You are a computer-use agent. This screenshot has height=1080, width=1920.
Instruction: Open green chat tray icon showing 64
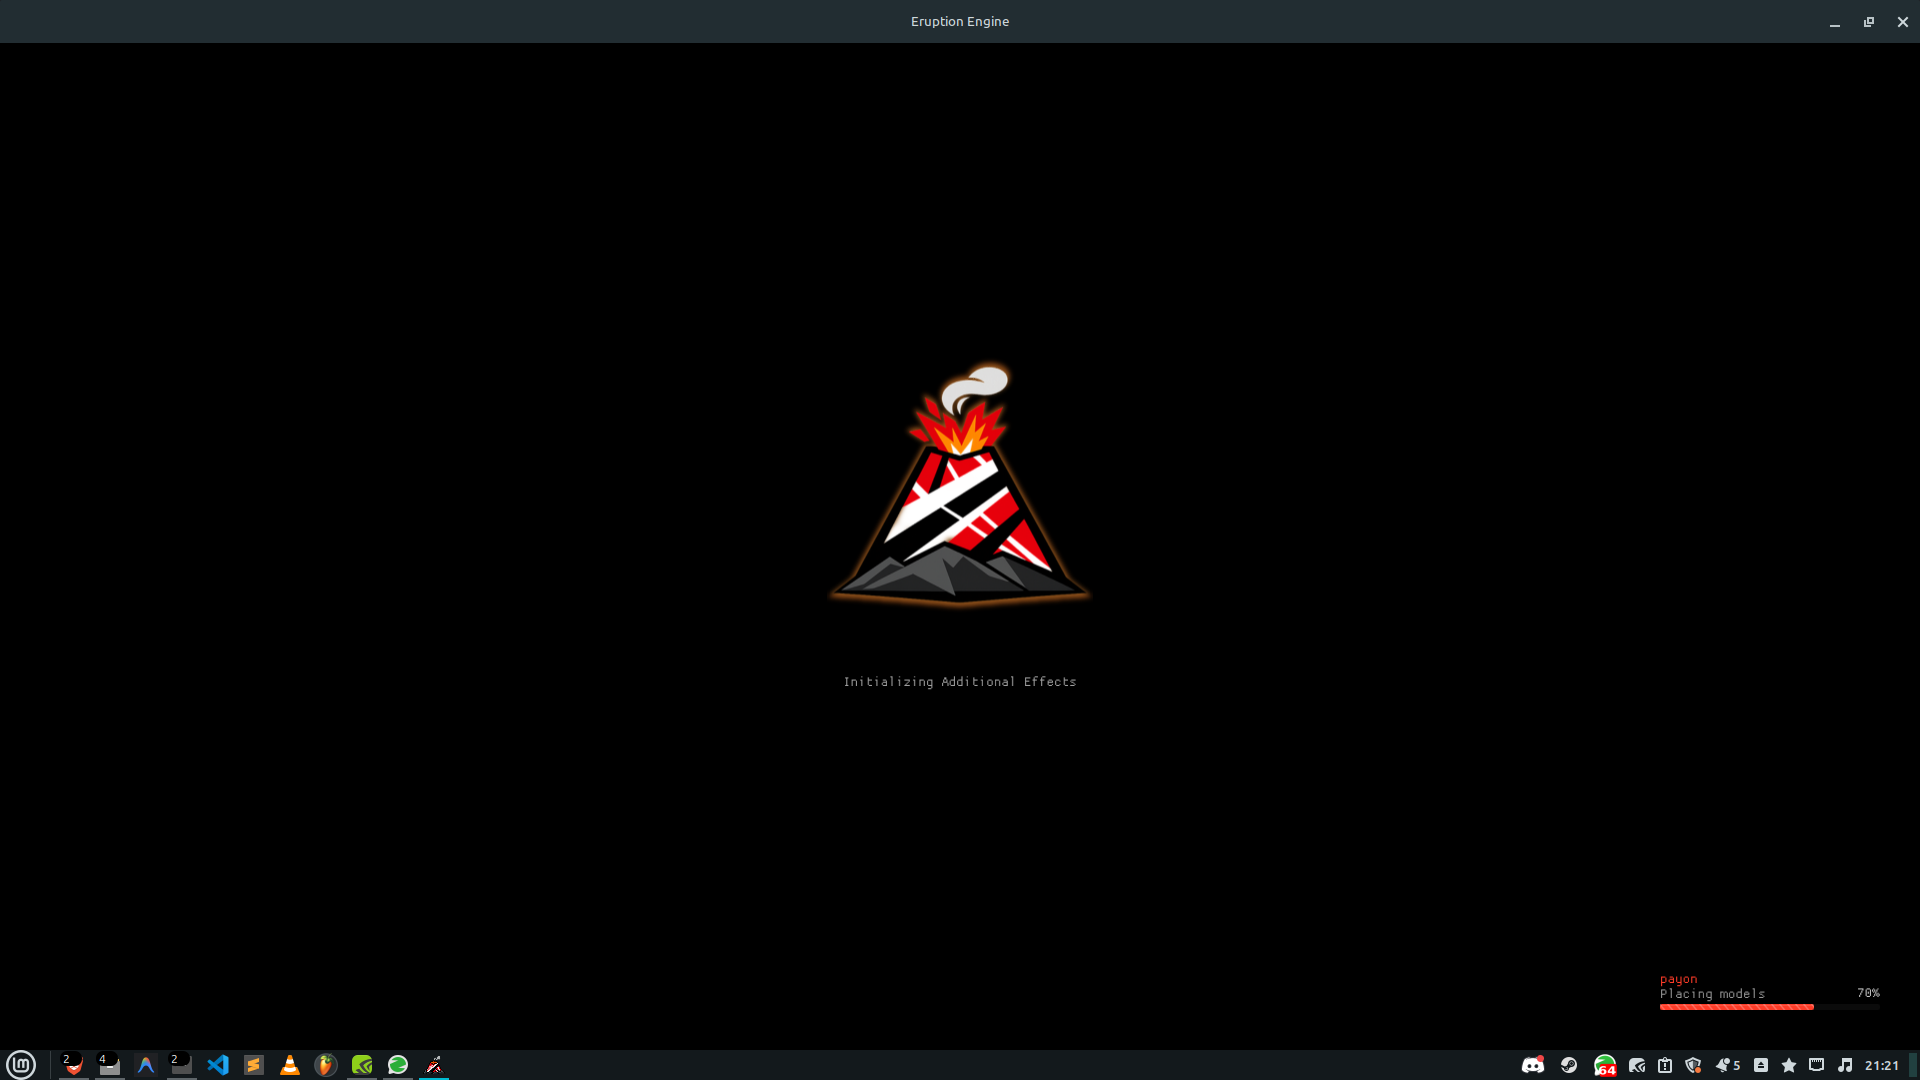1605,1066
